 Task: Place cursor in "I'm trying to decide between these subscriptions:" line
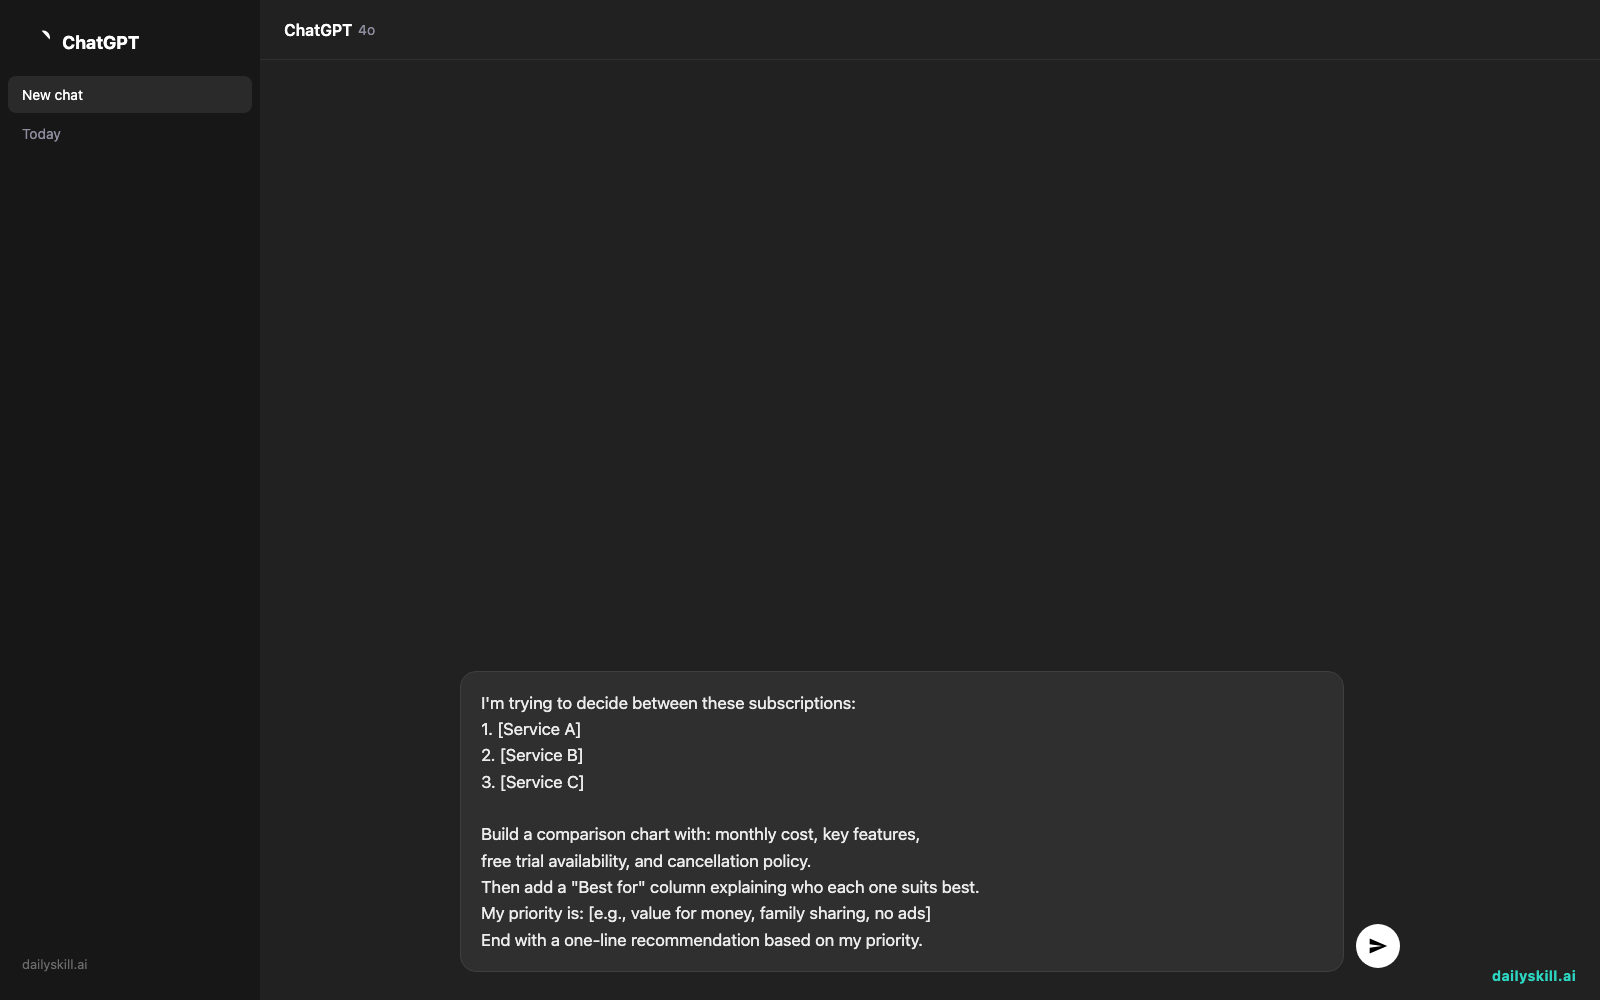click(x=668, y=703)
